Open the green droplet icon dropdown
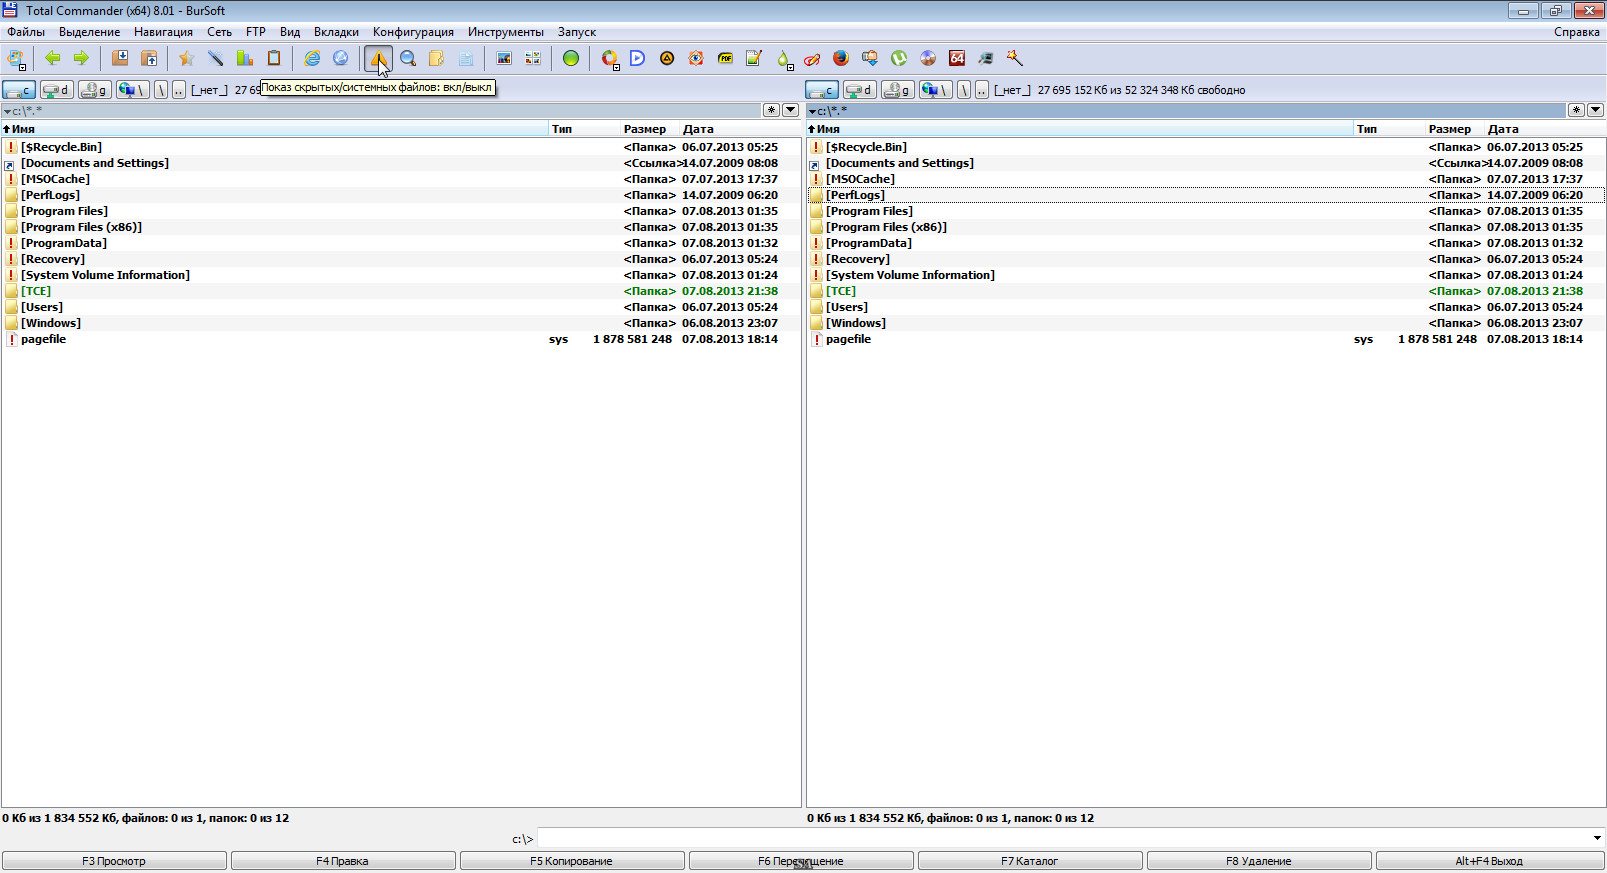 784,59
